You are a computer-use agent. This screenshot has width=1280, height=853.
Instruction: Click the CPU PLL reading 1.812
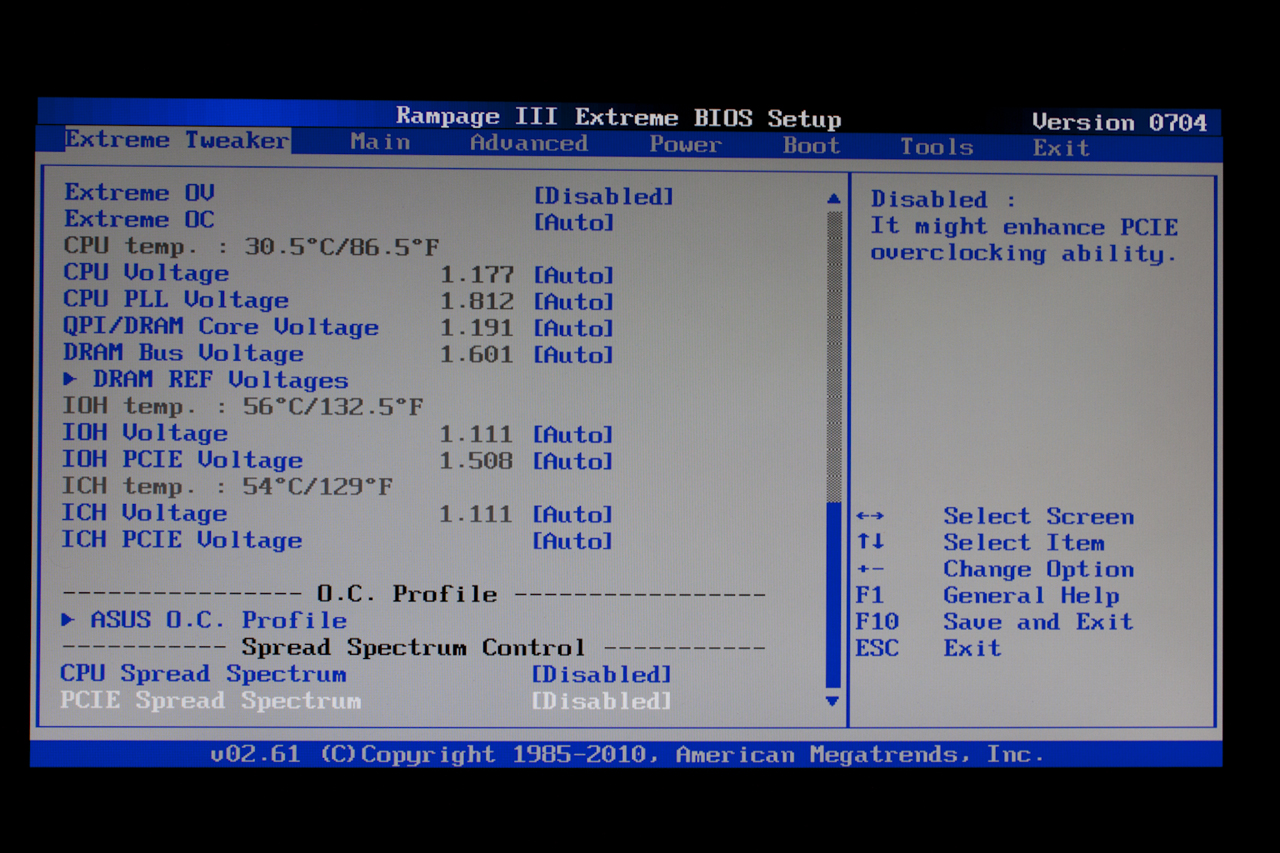click(477, 301)
